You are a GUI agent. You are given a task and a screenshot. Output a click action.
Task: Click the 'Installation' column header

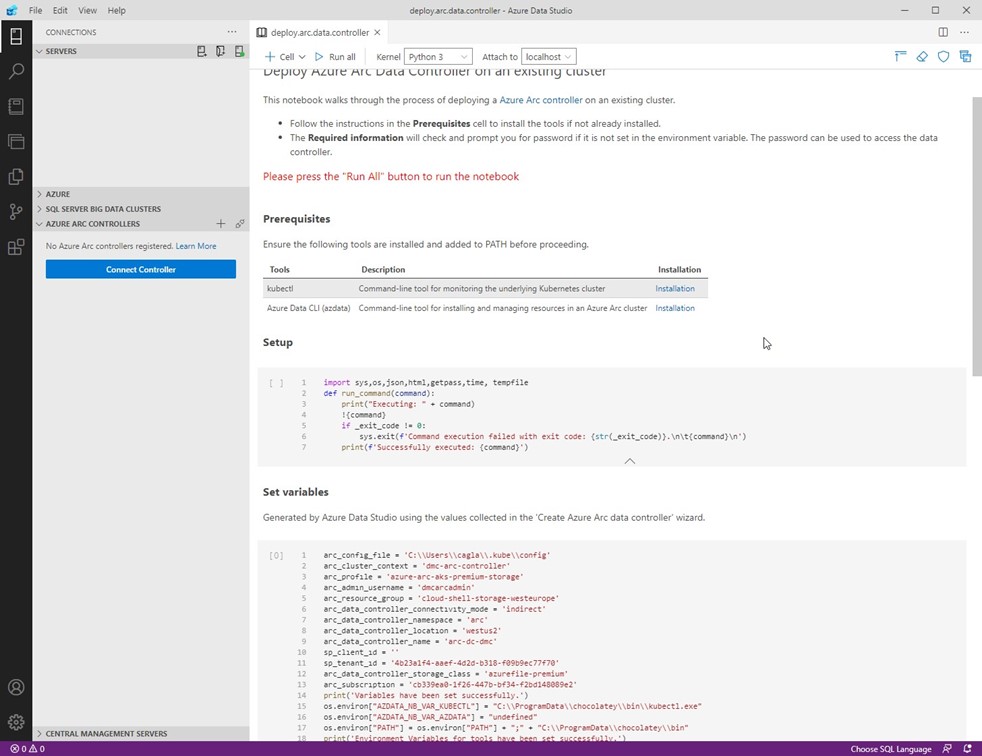(x=680, y=269)
